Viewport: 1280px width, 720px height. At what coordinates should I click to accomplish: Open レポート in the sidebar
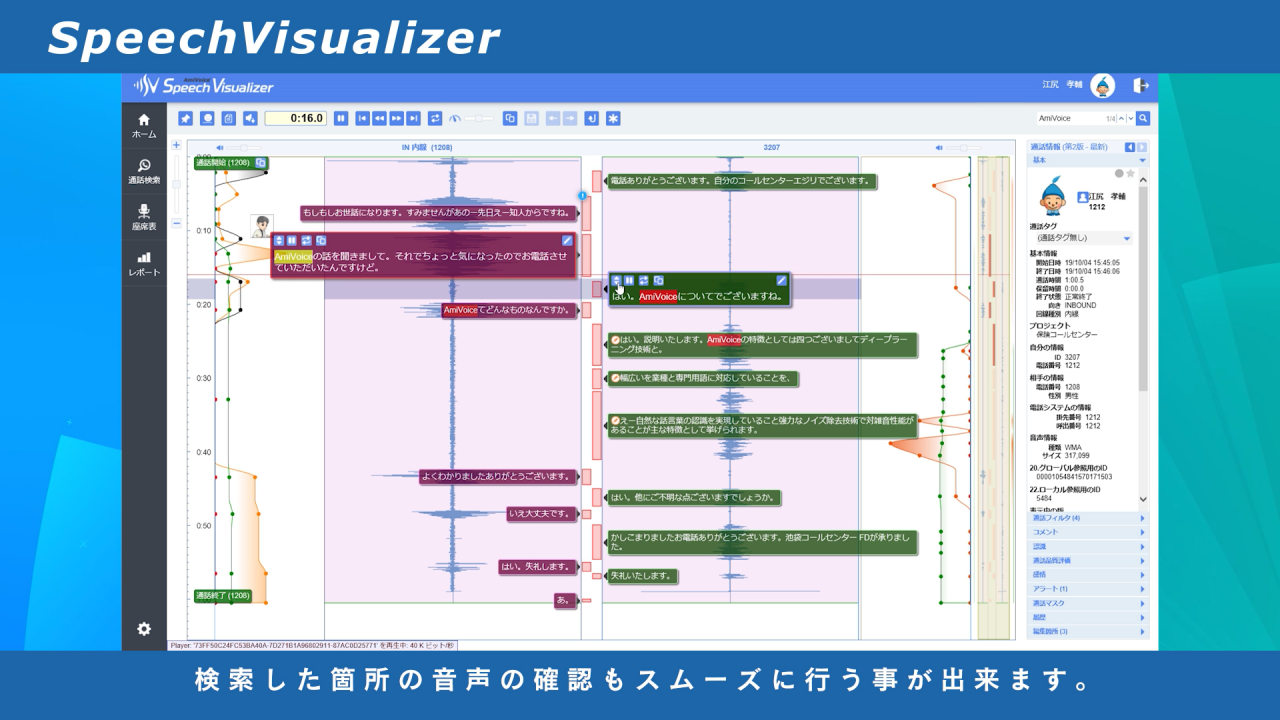point(144,264)
